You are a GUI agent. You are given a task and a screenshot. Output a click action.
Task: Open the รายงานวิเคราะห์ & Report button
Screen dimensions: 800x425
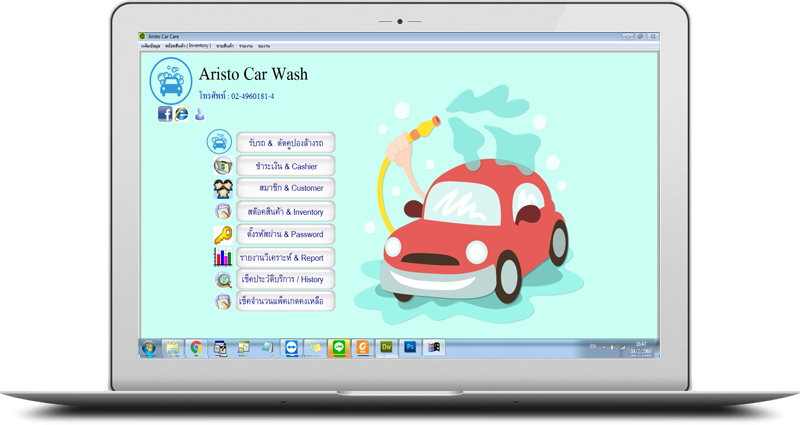286,258
